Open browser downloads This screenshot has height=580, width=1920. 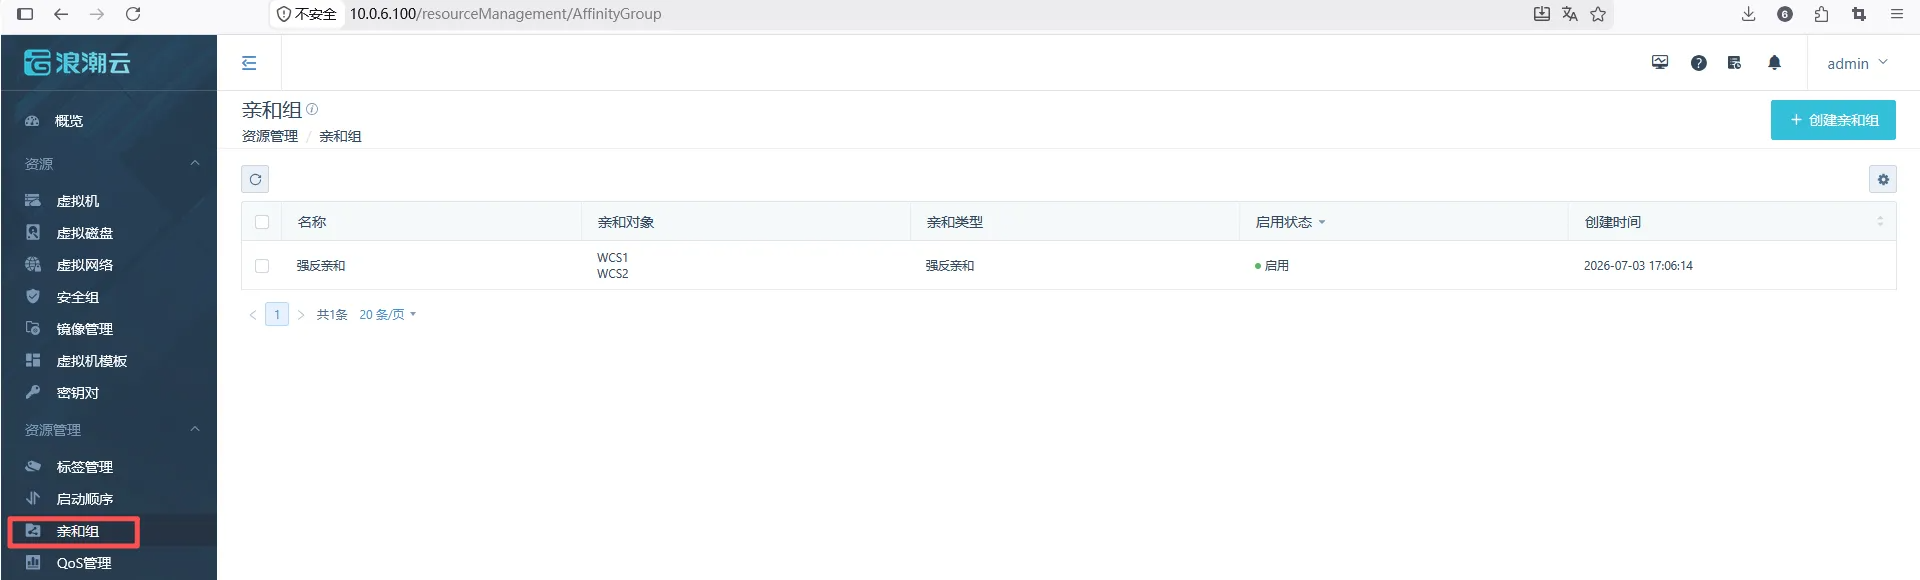click(x=1748, y=14)
